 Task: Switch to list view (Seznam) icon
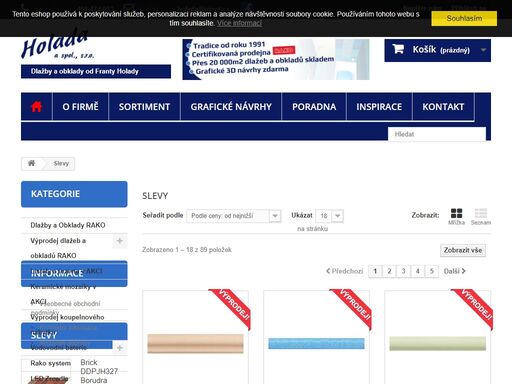pos(481,213)
